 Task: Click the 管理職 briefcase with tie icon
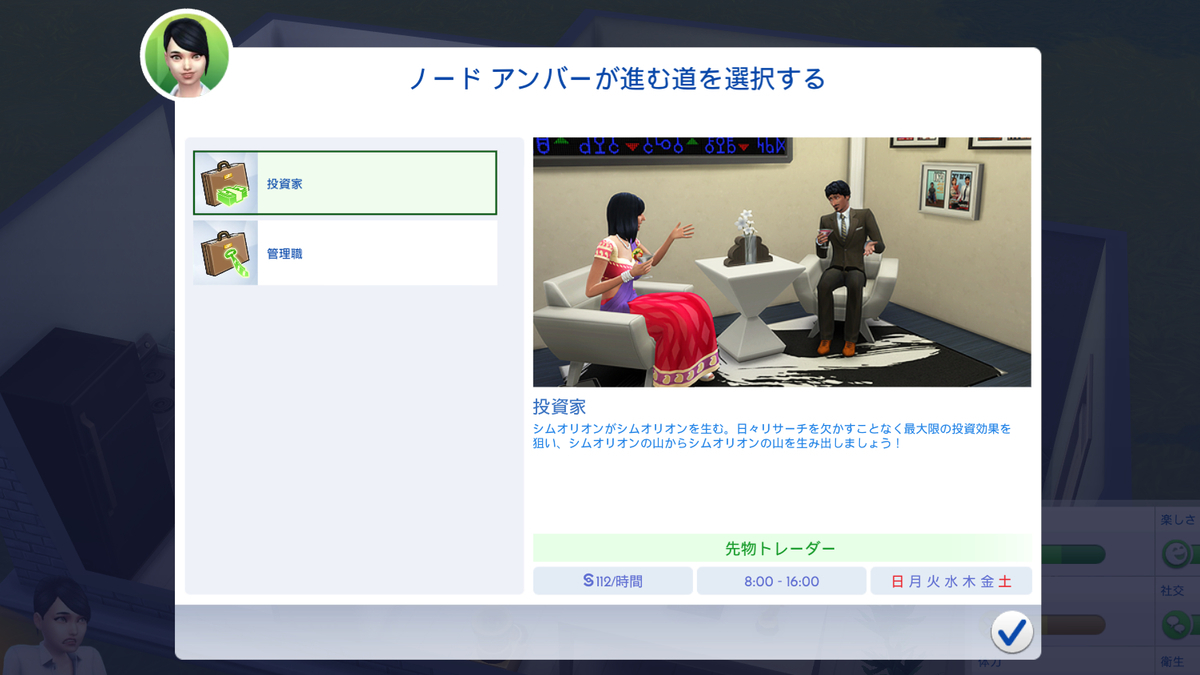pos(226,253)
